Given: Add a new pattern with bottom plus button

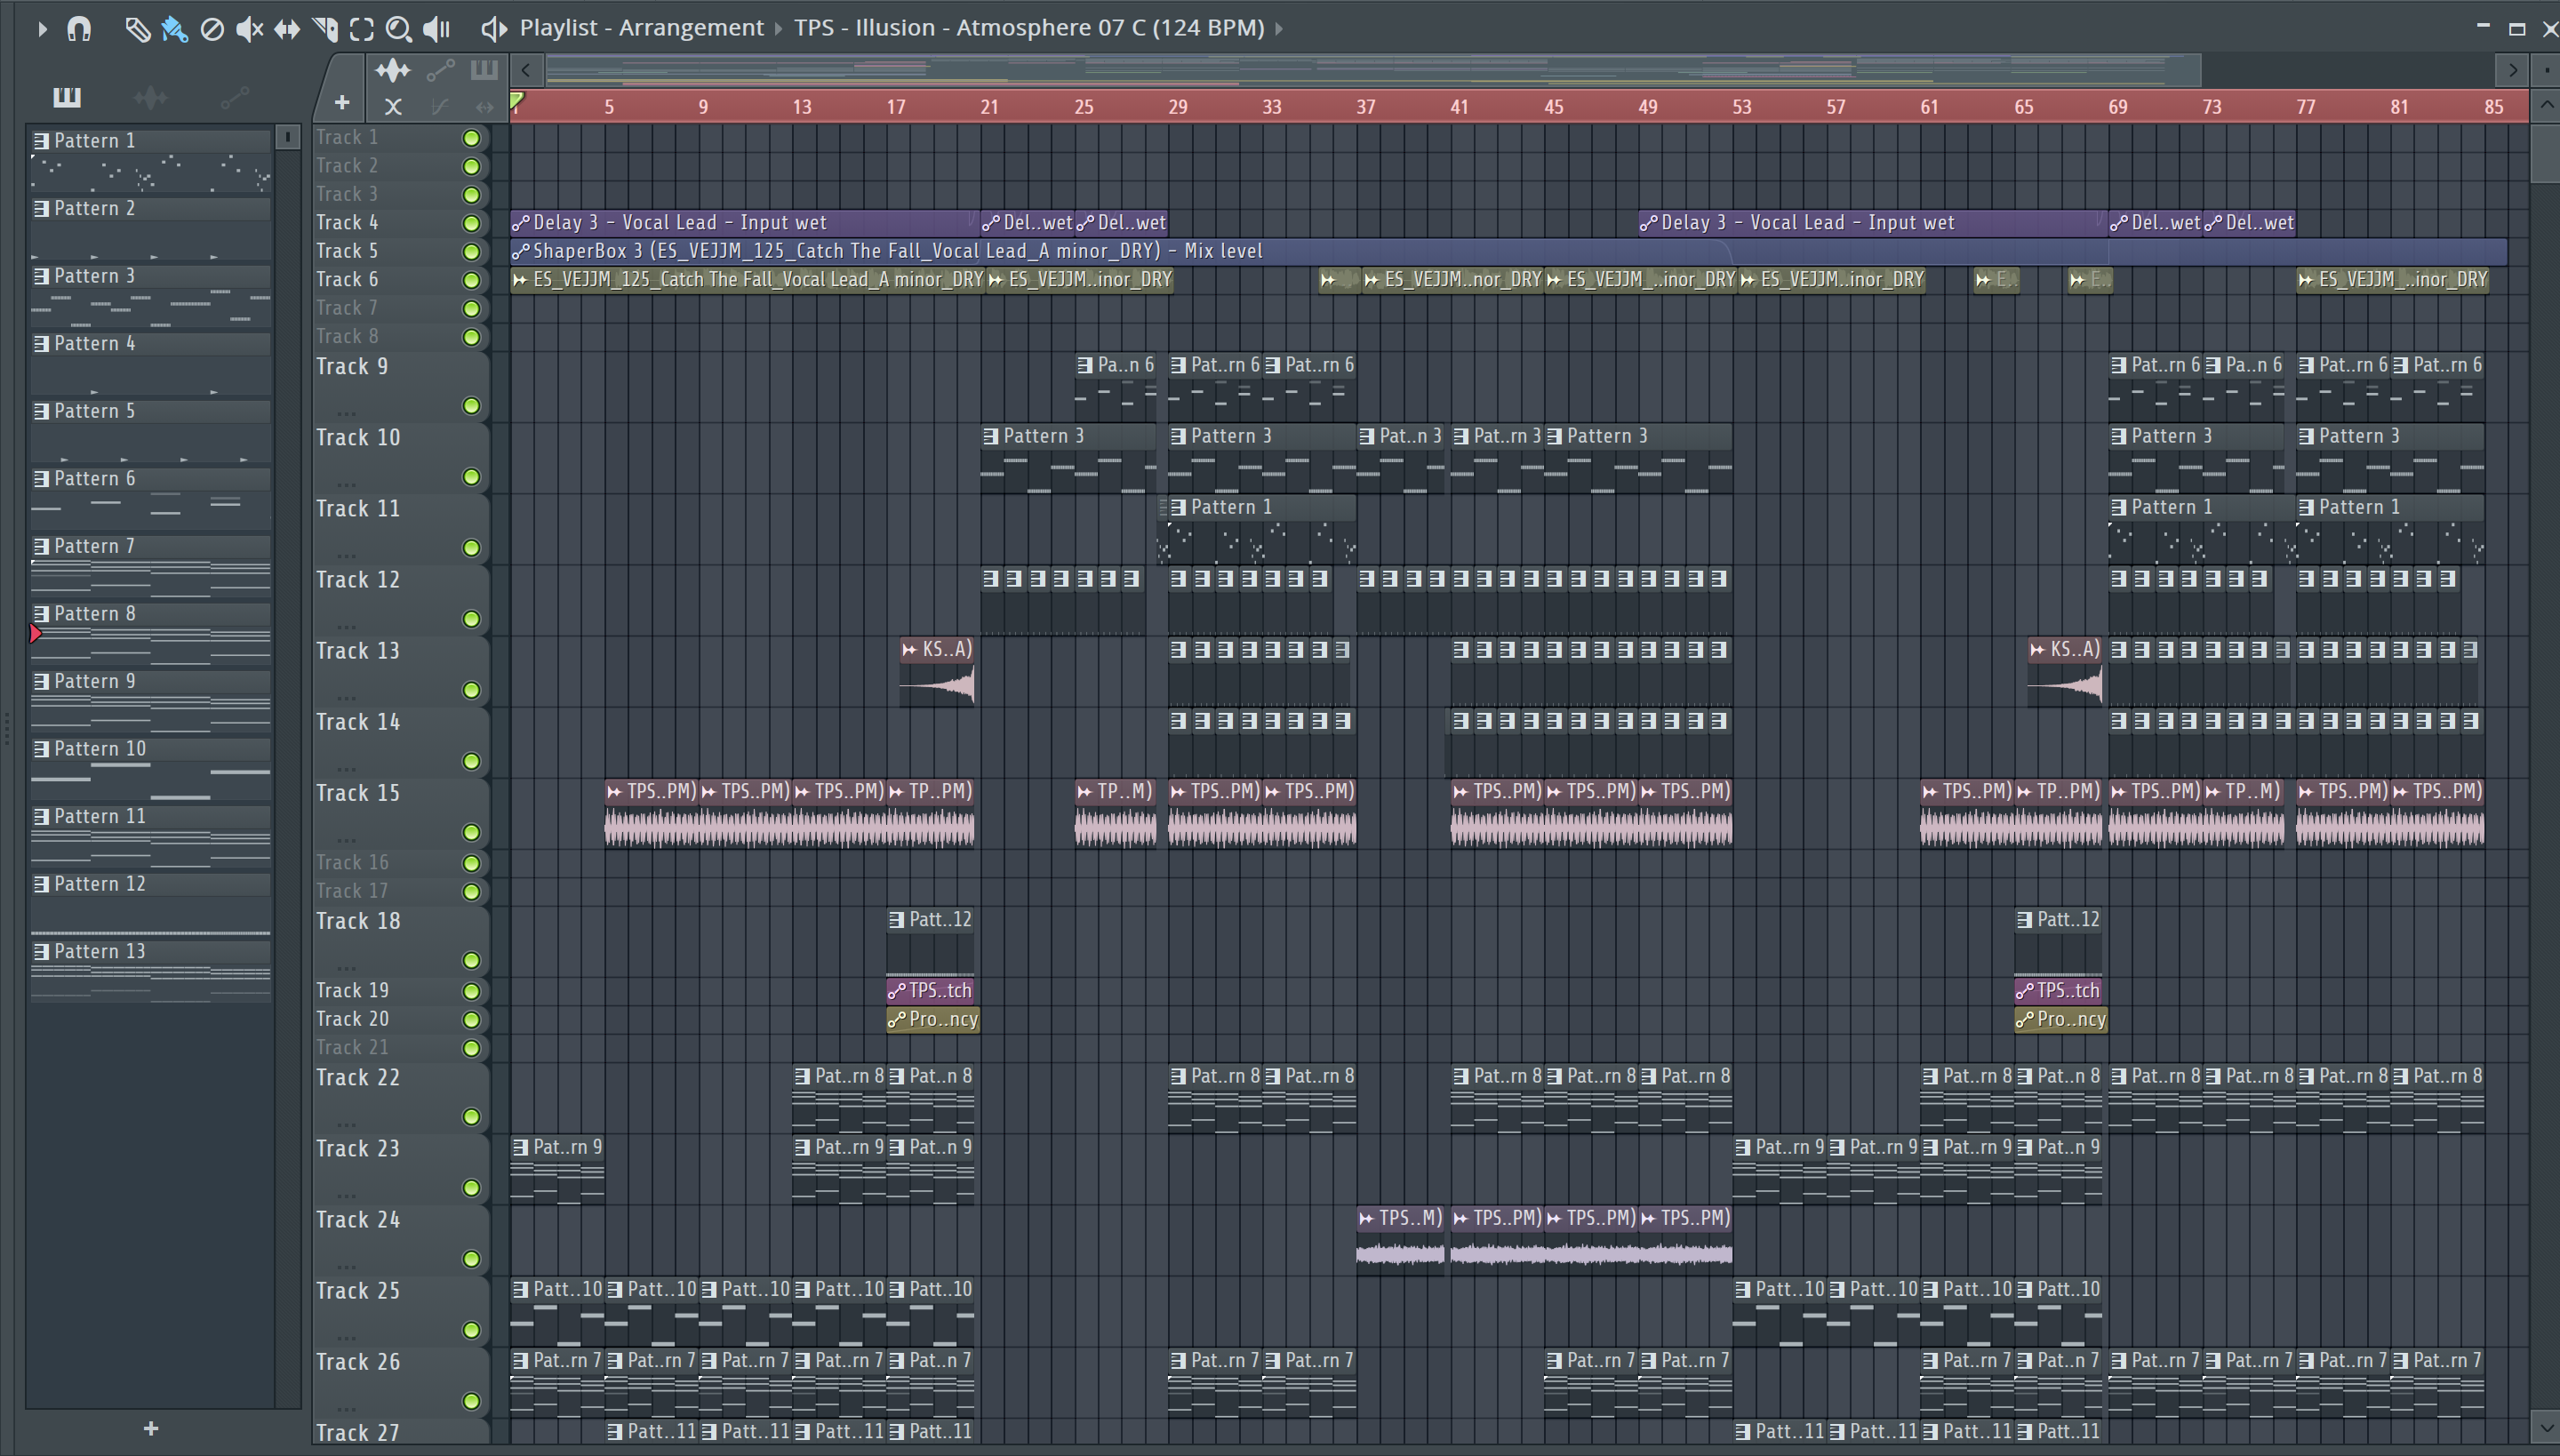Looking at the screenshot, I should click(150, 1429).
